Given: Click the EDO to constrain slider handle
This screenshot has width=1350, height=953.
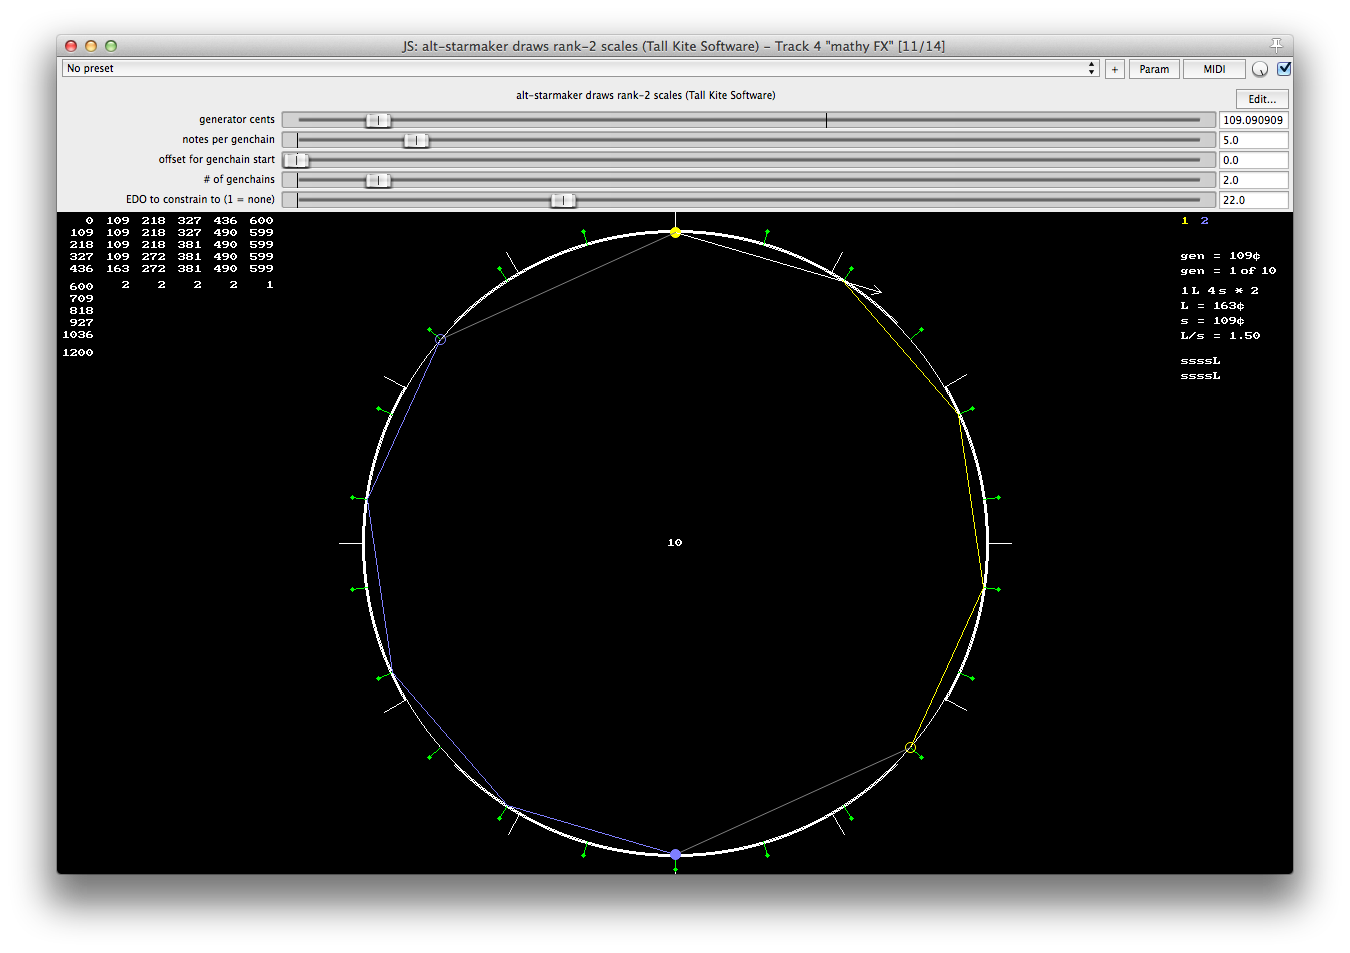Looking at the screenshot, I should tap(563, 200).
